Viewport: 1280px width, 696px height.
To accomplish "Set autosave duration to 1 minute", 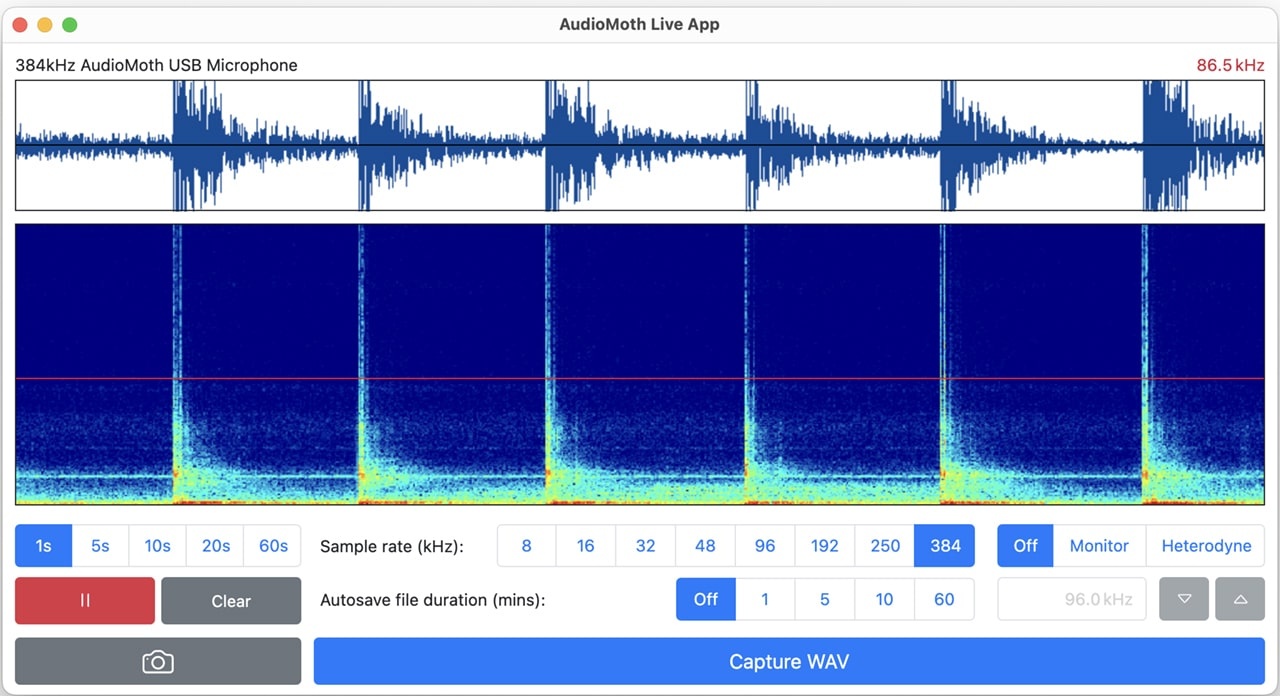I will [x=765, y=599].
